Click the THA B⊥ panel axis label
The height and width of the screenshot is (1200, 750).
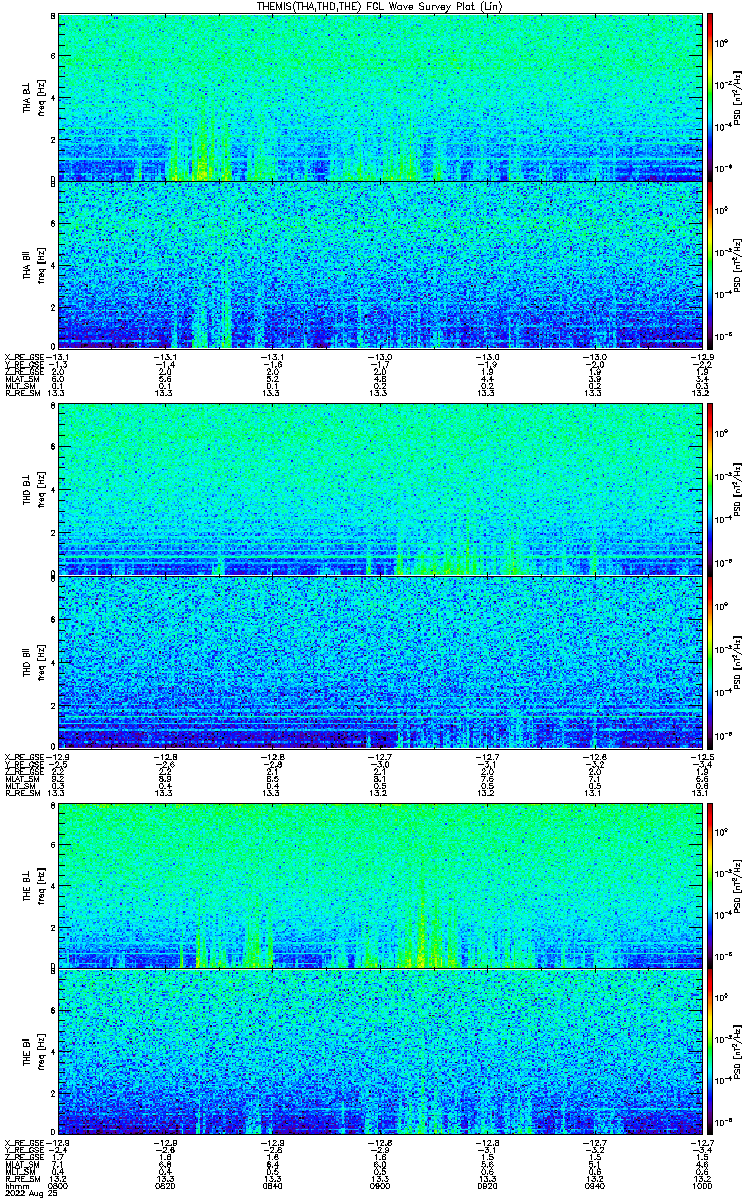tap(28, 97)
